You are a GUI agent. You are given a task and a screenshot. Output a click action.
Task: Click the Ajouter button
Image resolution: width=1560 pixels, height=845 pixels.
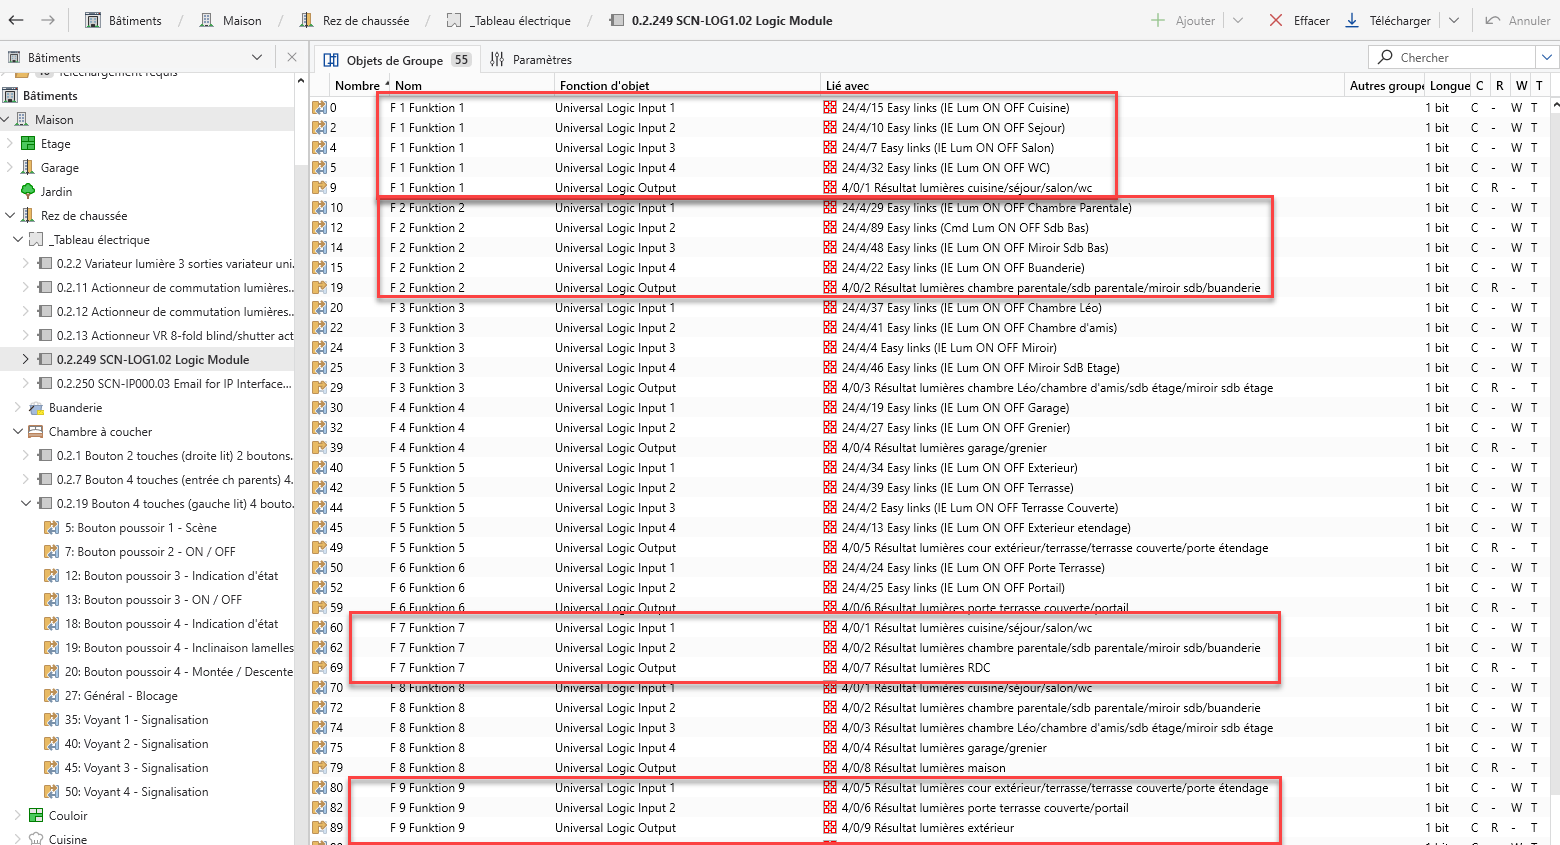(1184, 20)
